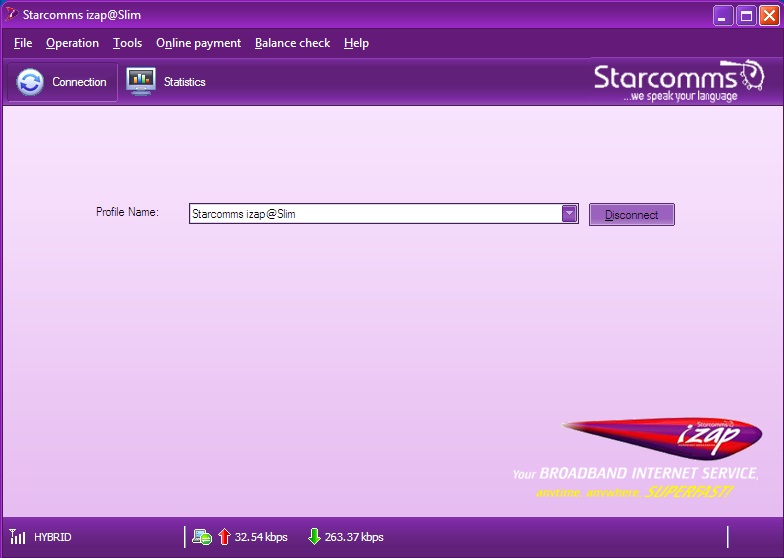Screen dimensions: 784x558
Task: Switch to the Statistics view label
Action: (184, 82)
